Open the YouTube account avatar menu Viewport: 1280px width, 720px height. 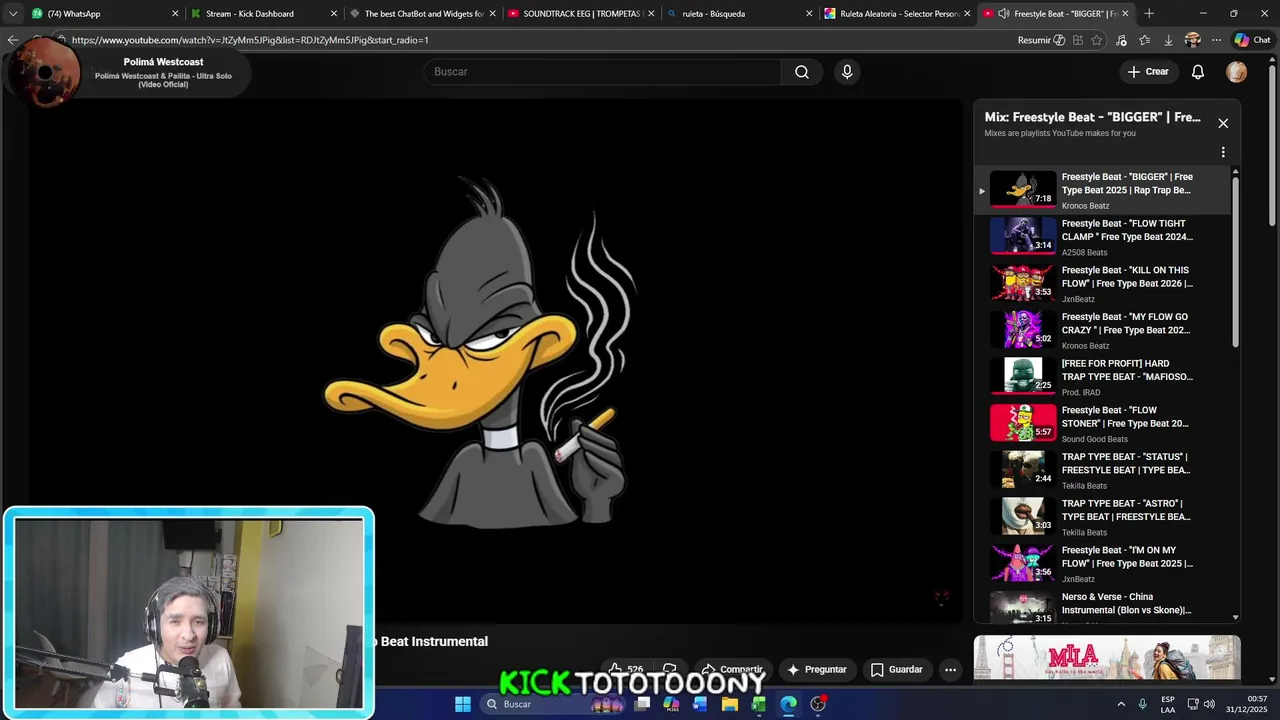click(x=1237, y=72)
